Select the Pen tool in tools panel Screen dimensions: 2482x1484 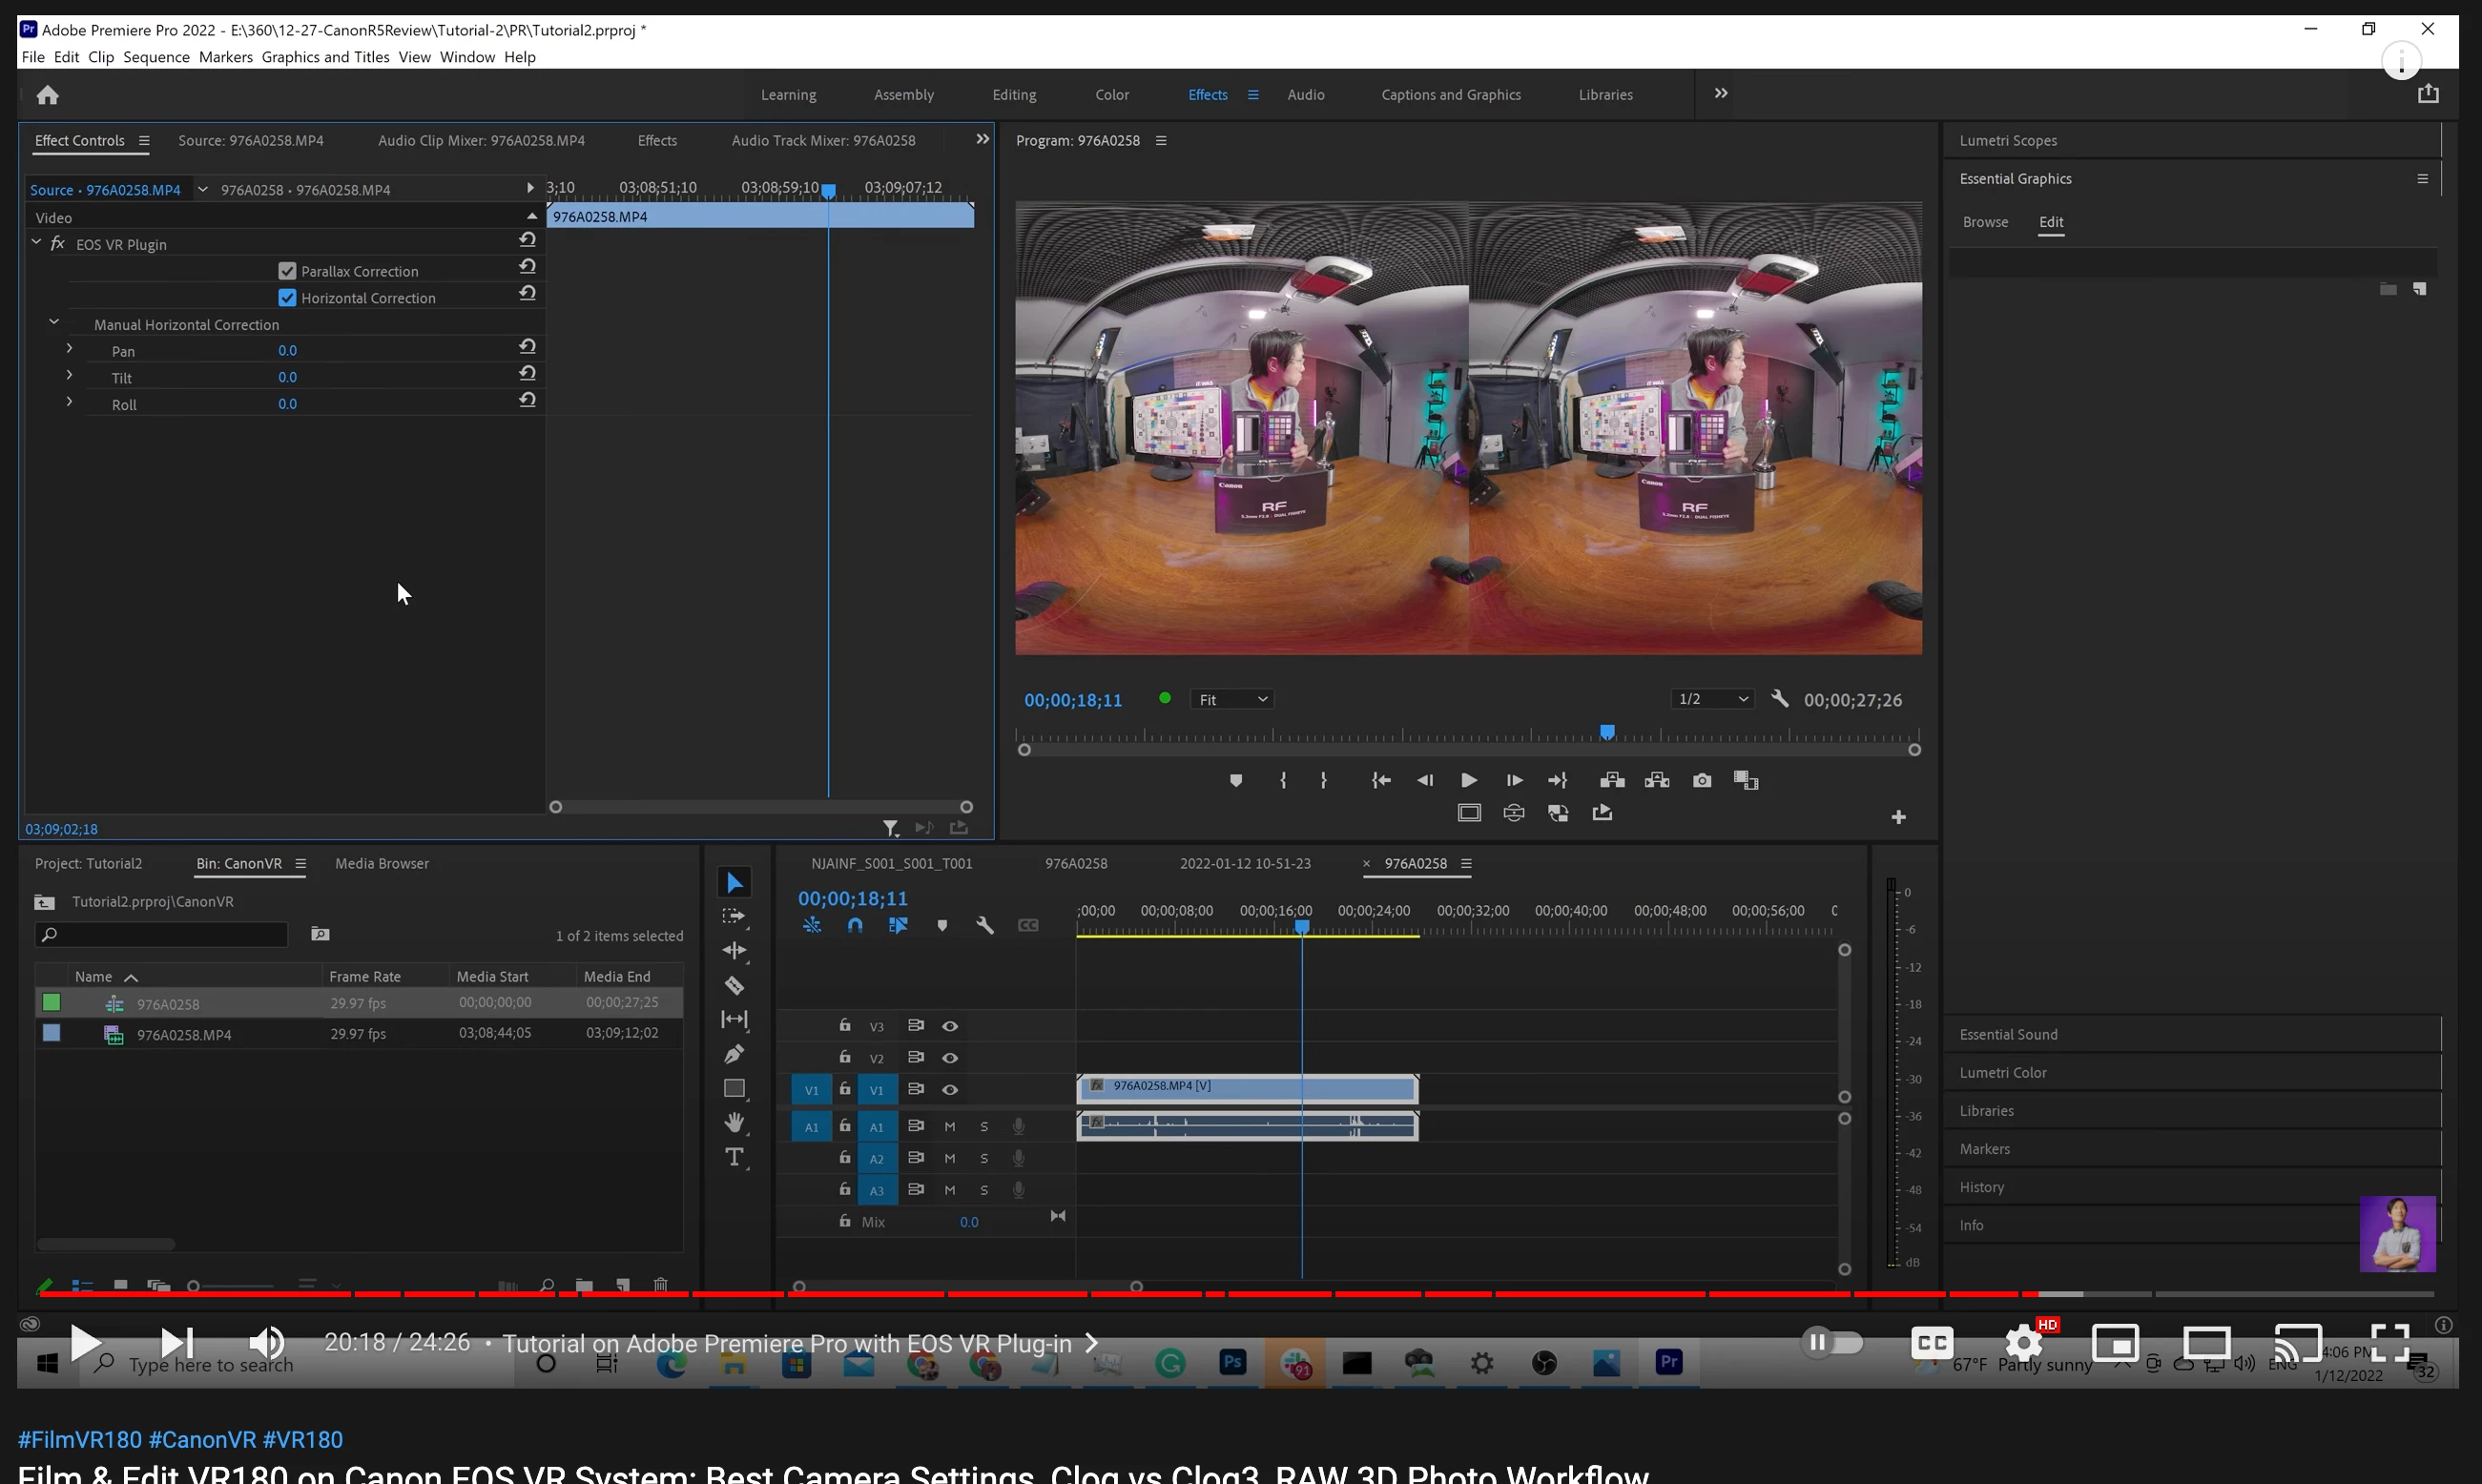[x=734, y=1054]
